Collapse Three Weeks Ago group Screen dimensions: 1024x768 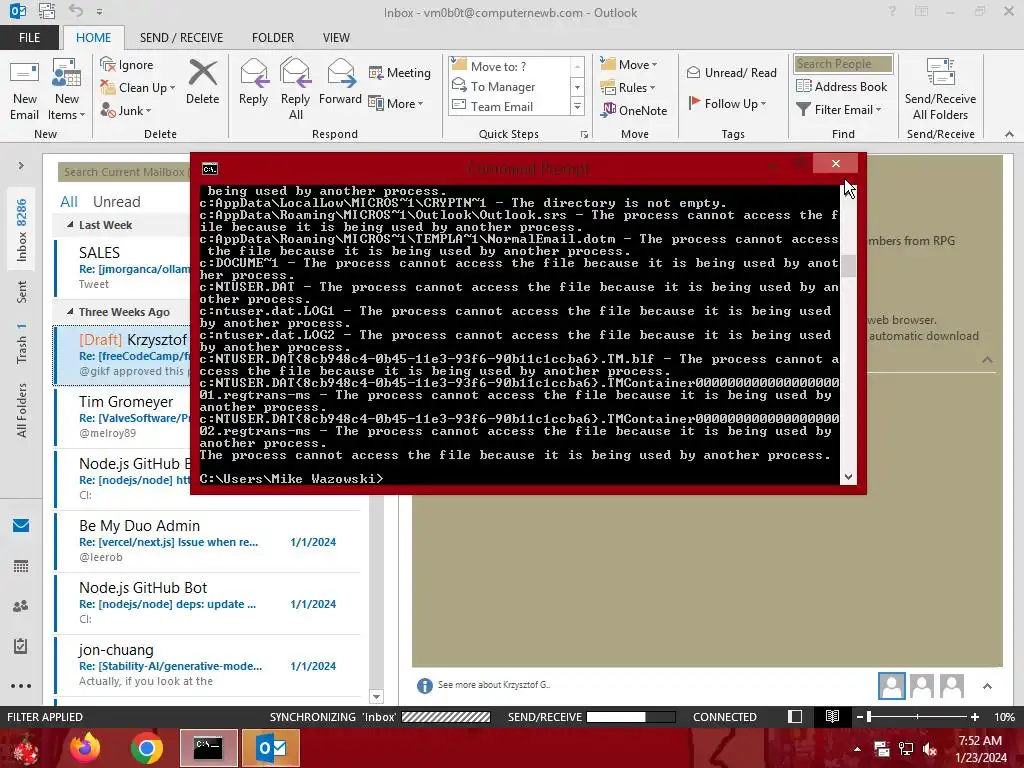(70, 312)
